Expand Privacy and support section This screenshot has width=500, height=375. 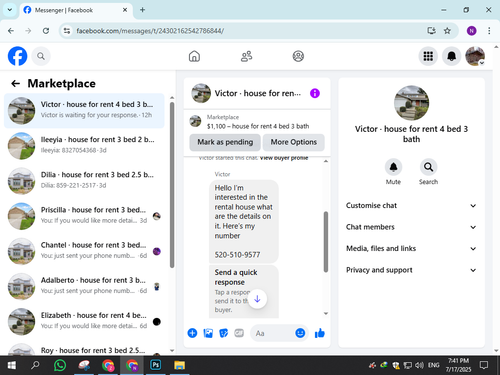(x=411, y=270)
